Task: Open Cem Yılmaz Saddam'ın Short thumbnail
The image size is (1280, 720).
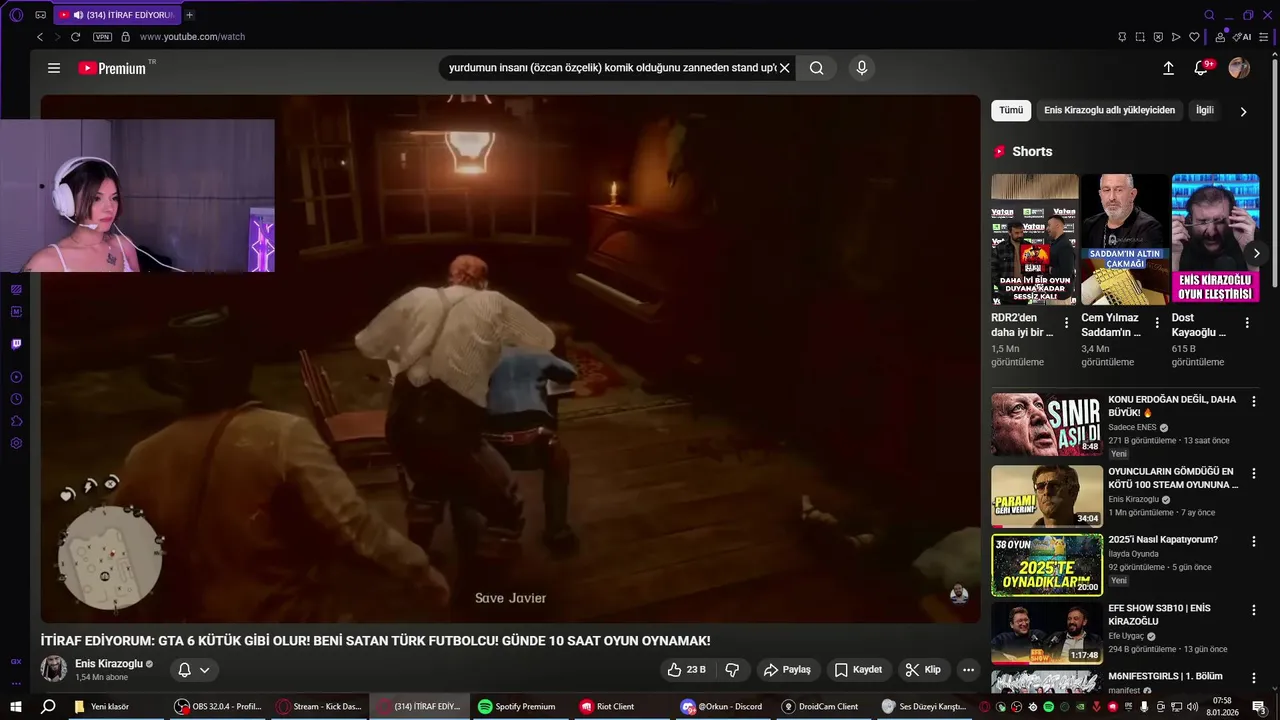Action: pos(1125,240)
